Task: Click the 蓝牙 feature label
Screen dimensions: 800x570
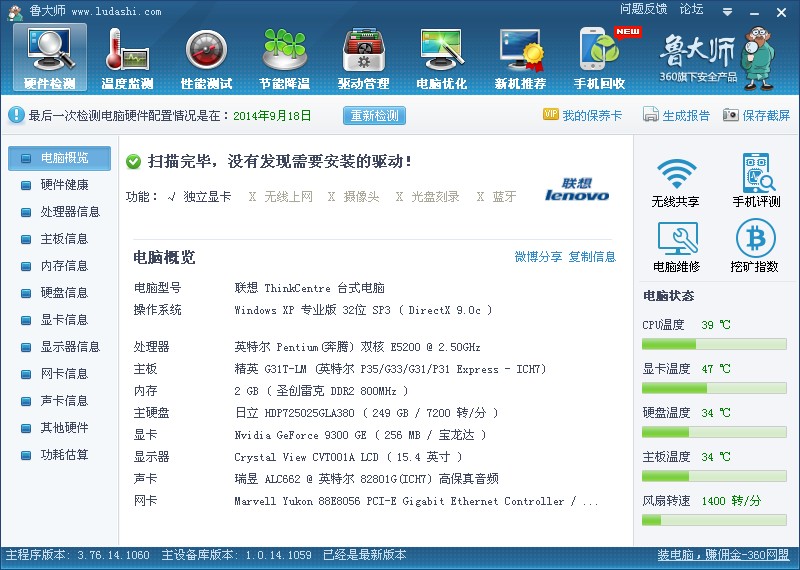Action: pos(504,196)
